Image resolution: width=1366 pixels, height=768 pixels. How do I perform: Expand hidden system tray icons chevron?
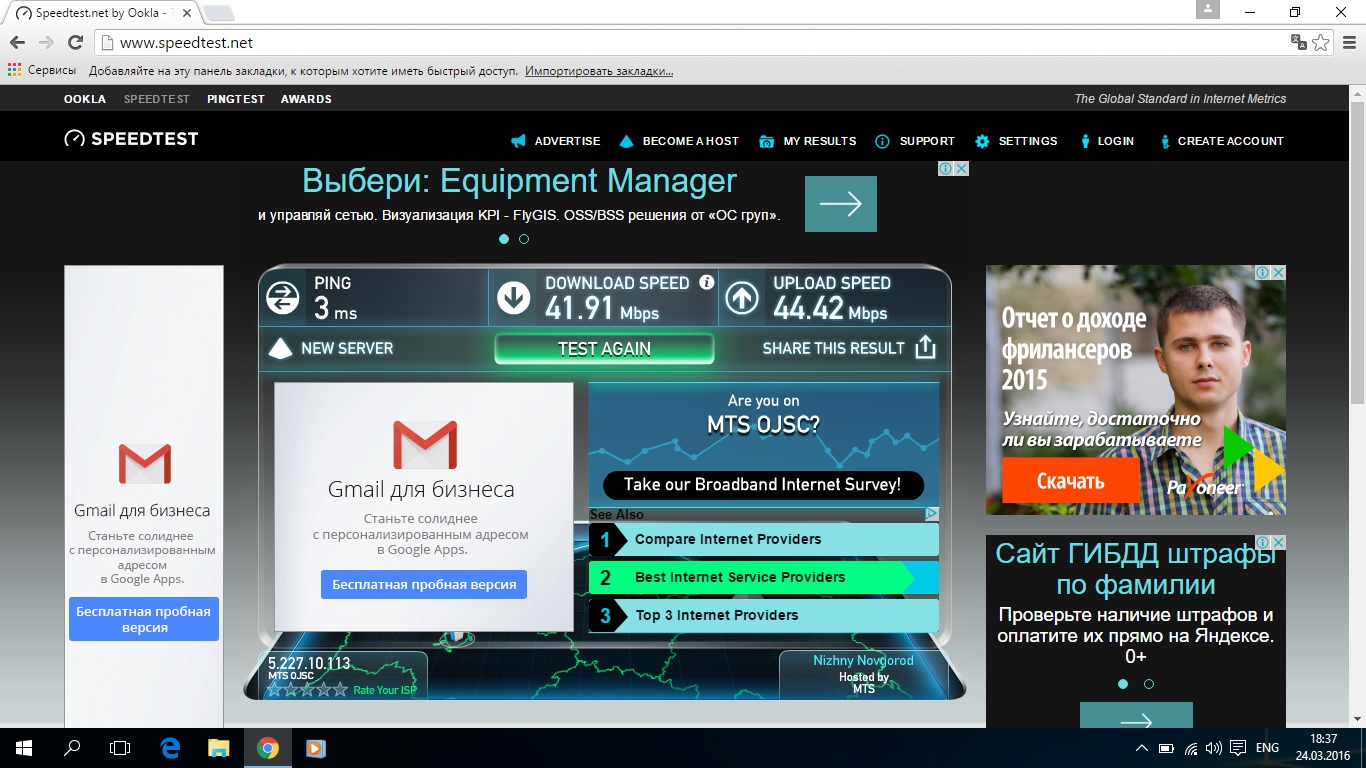click(x=1141, y=748)
